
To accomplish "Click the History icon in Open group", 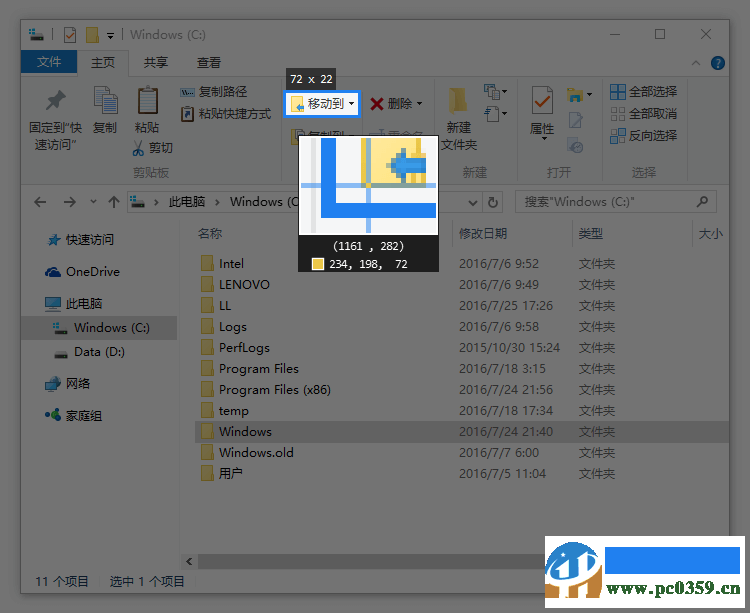I will (x=574, y=145).
